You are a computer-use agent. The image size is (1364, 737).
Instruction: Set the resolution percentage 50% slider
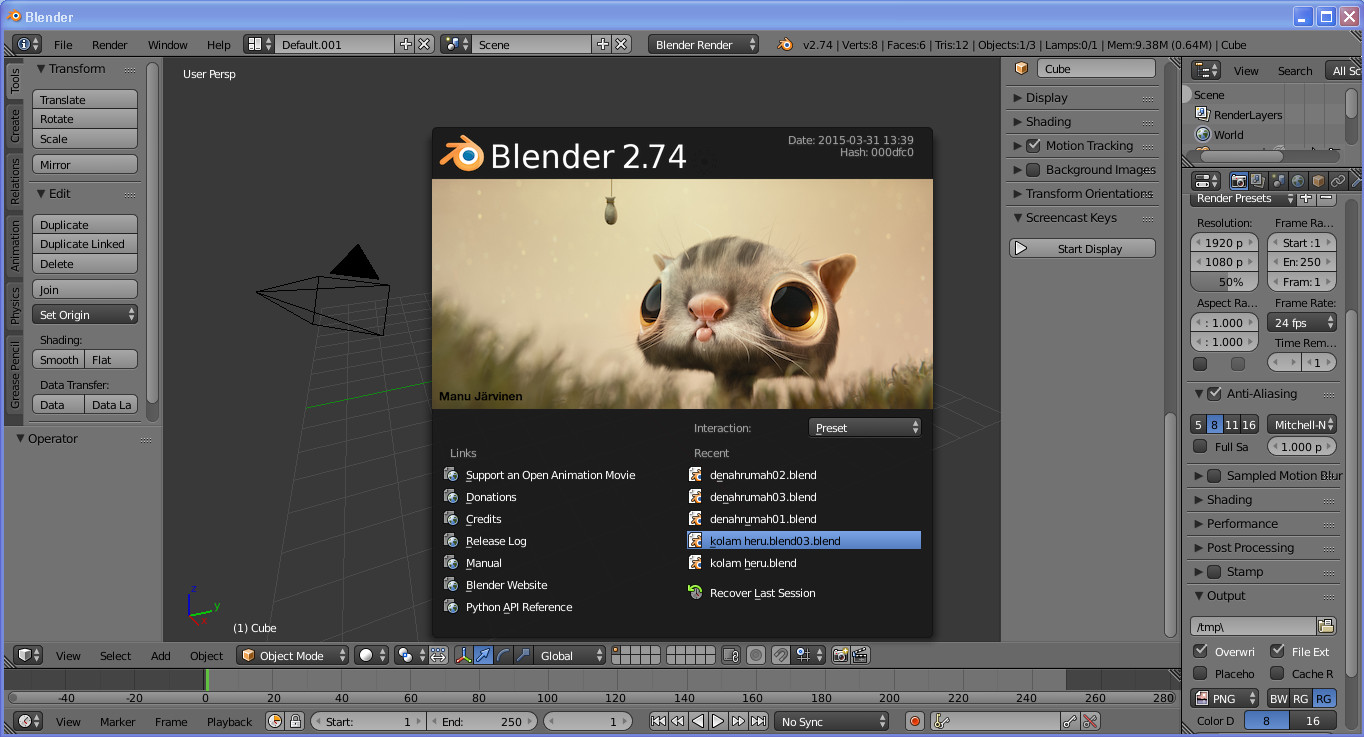pos(1225,282)
